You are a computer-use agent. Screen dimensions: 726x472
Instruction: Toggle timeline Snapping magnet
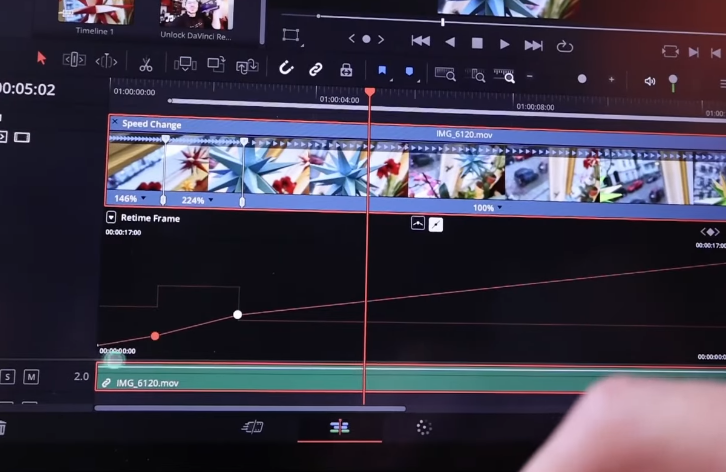(286, 68)
